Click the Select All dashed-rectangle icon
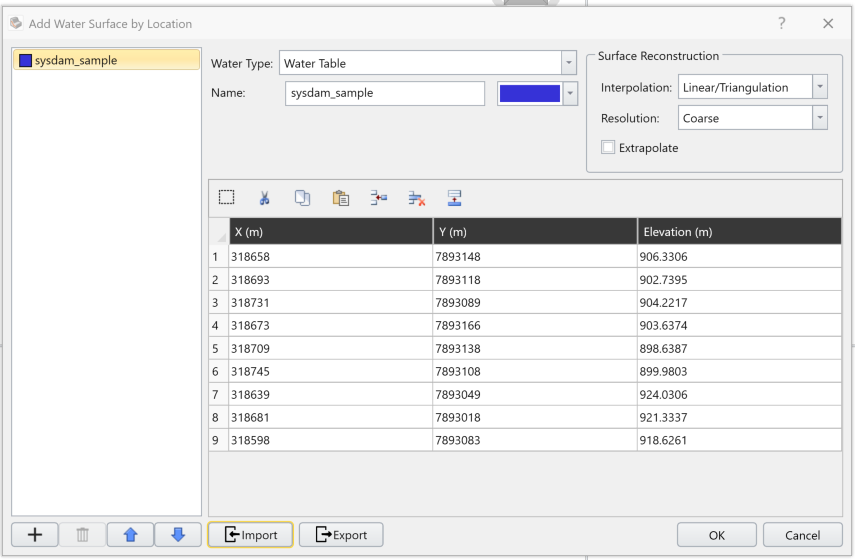 pos(227,198)
